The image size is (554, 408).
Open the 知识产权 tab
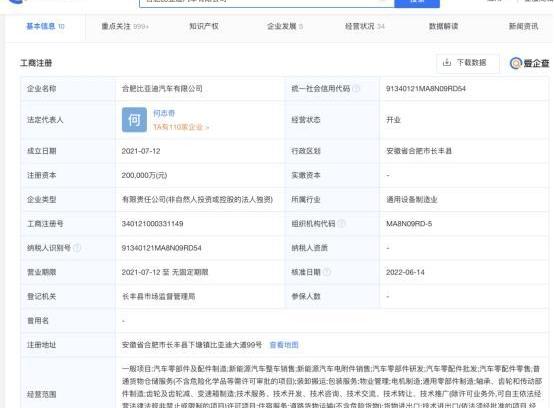(204, 26)
